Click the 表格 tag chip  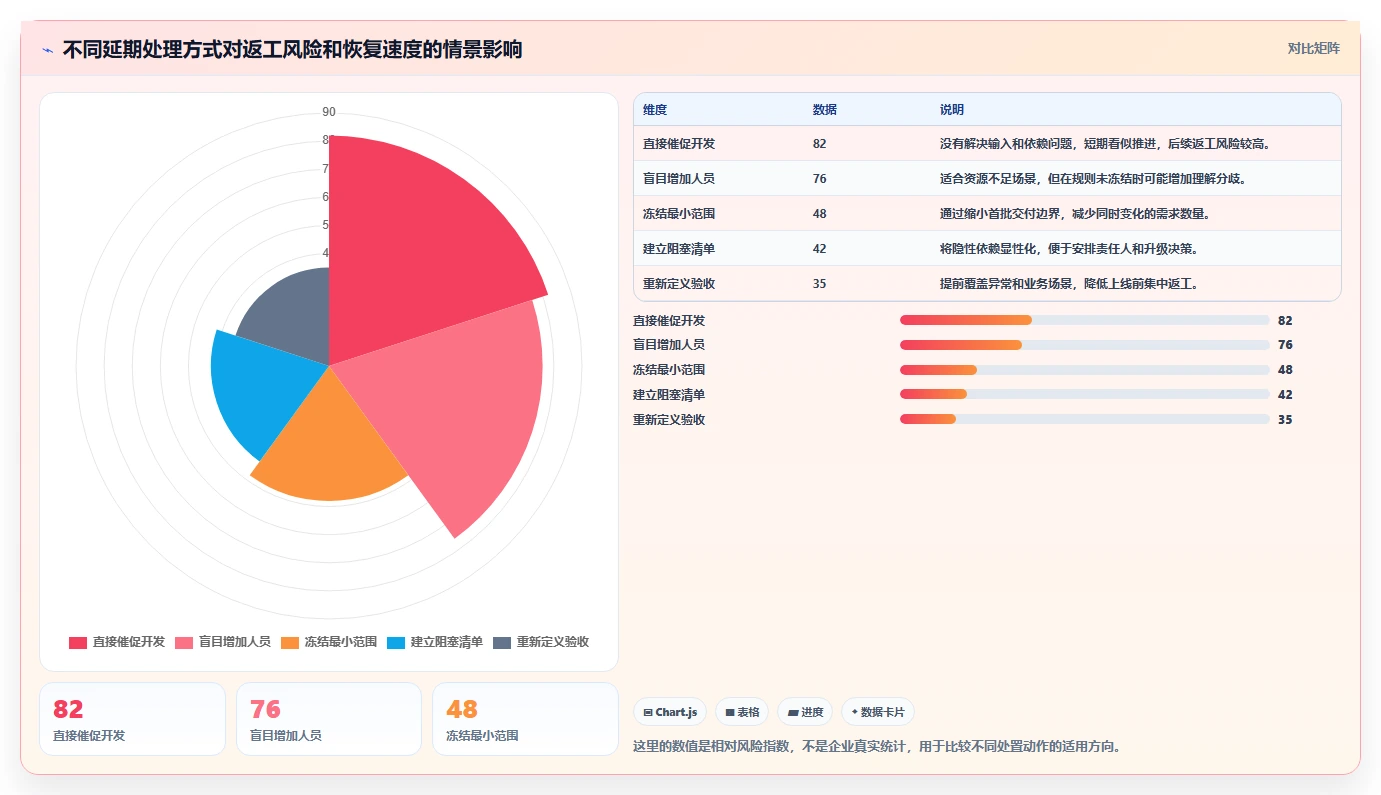pyautogui.click(x=742, y=712)
